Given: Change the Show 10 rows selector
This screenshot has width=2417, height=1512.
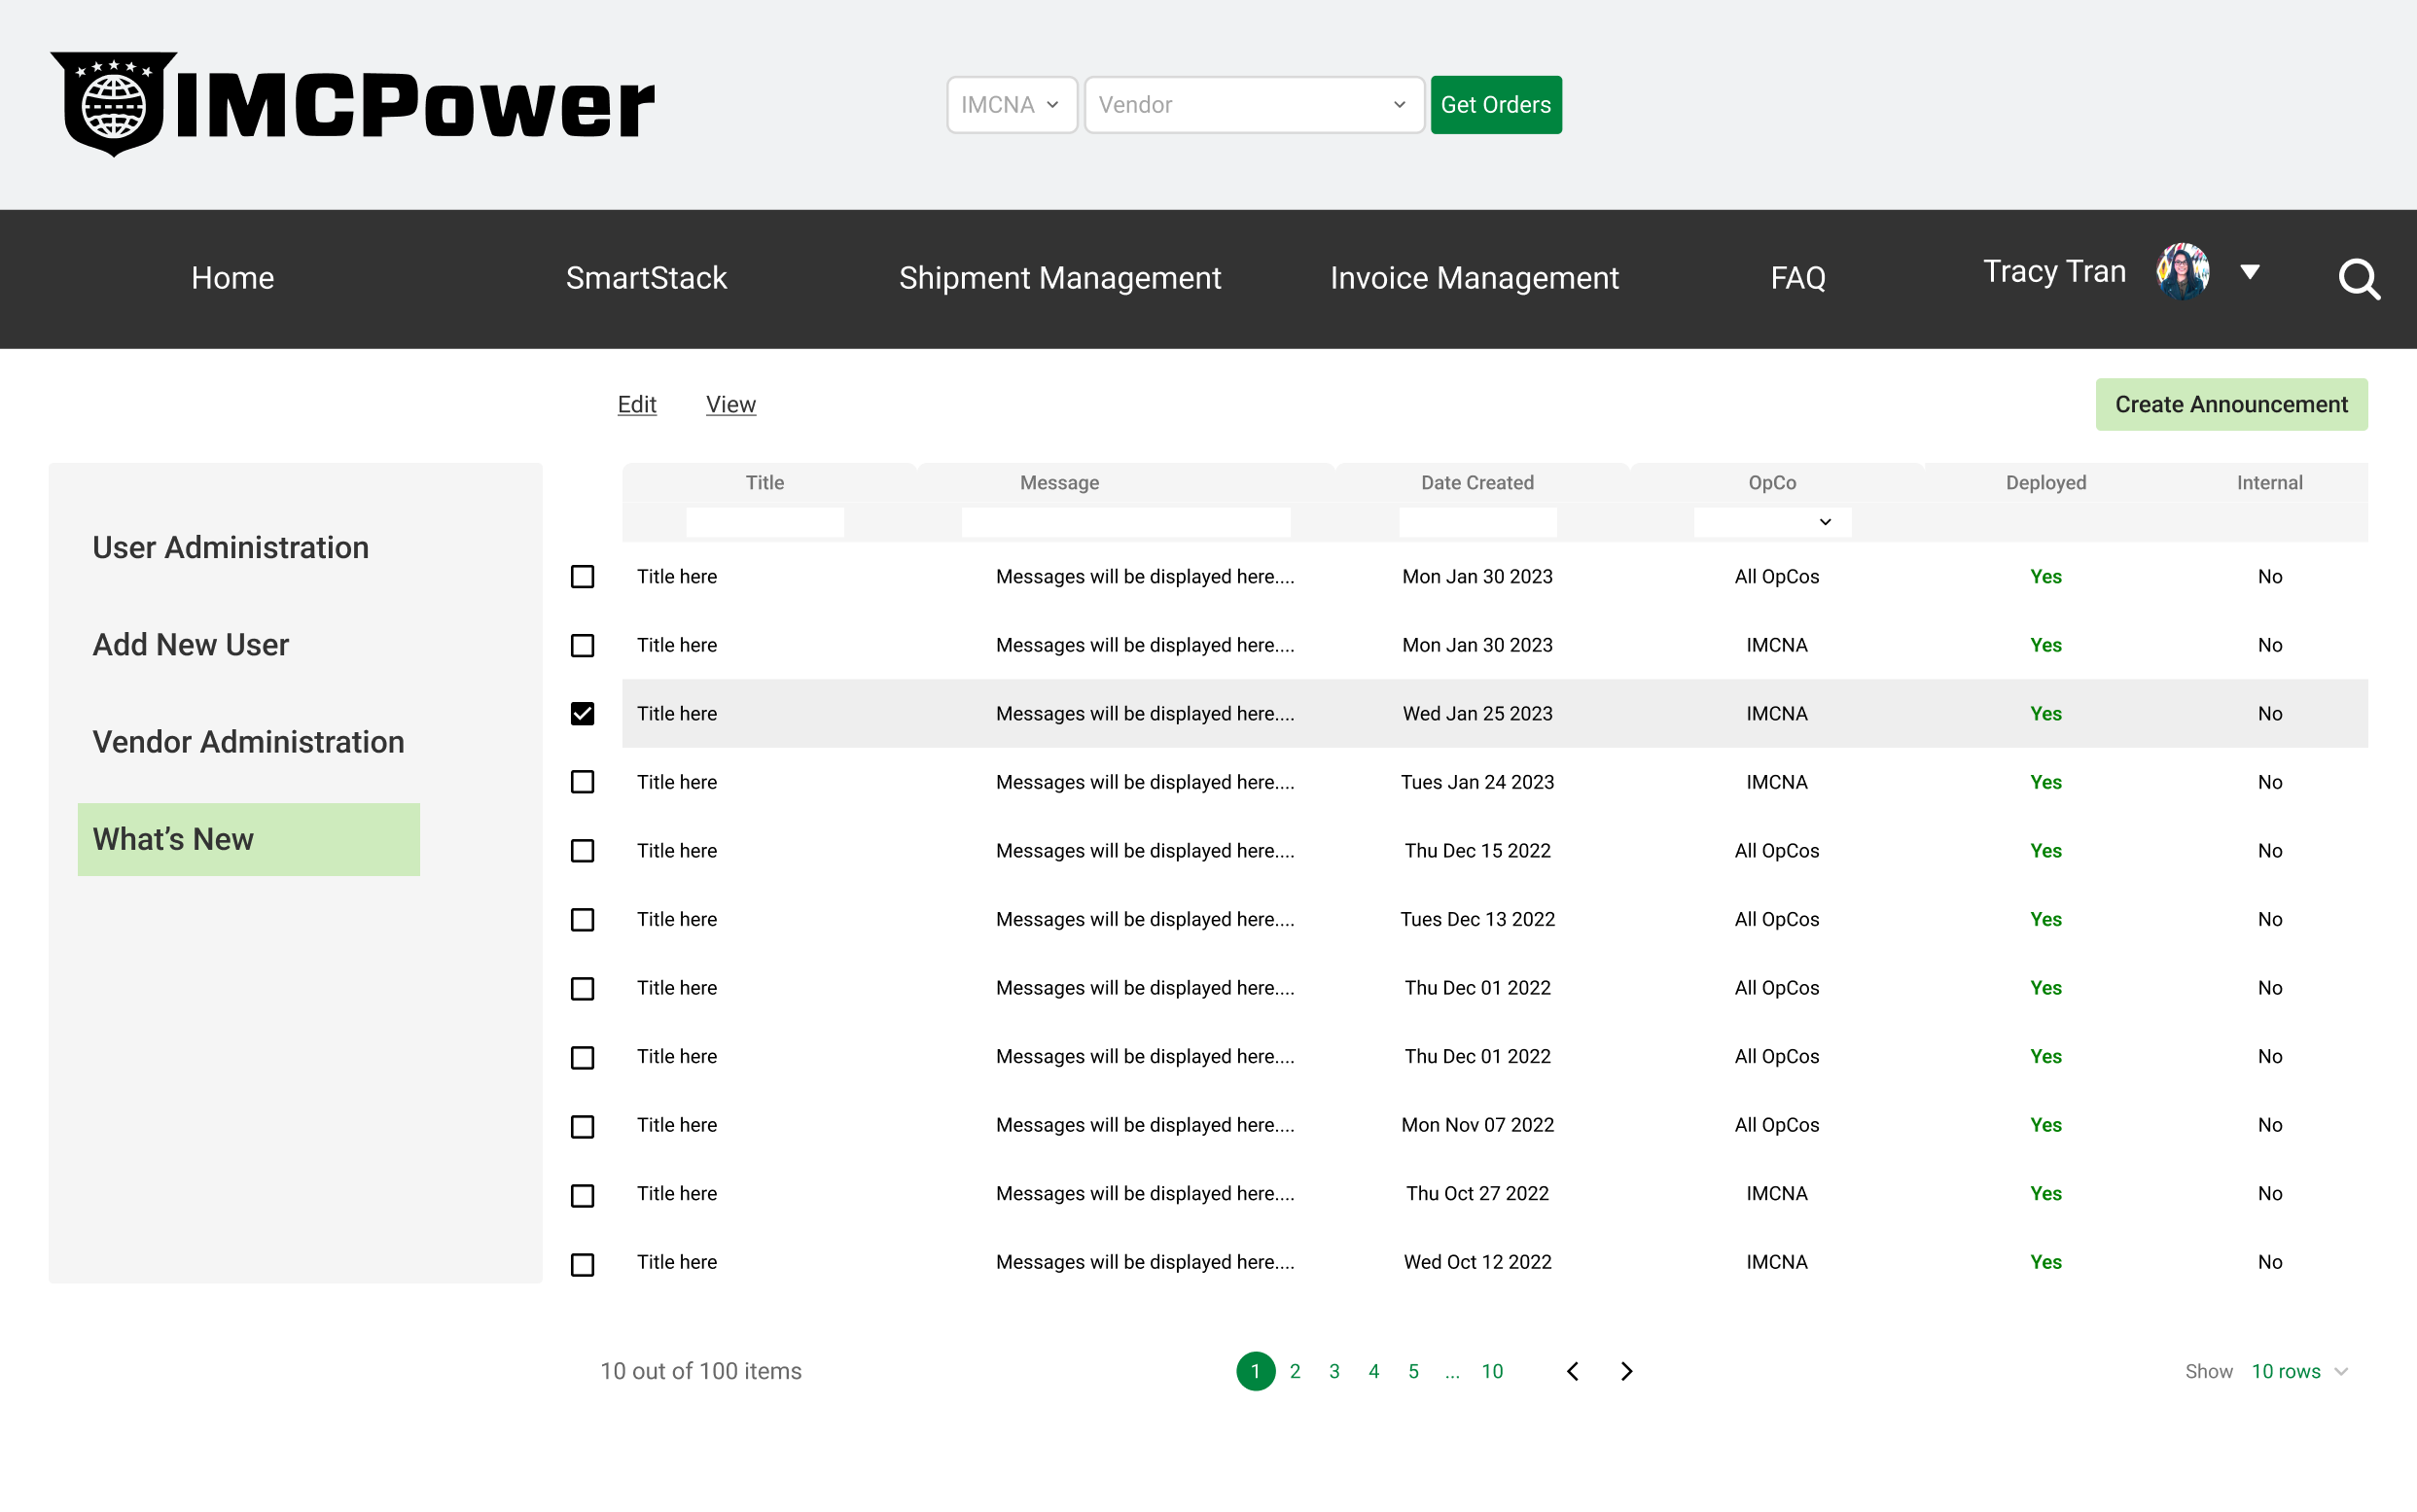Looking at the screenshot, I should pyautogui.click(x=2298, y=1371).
